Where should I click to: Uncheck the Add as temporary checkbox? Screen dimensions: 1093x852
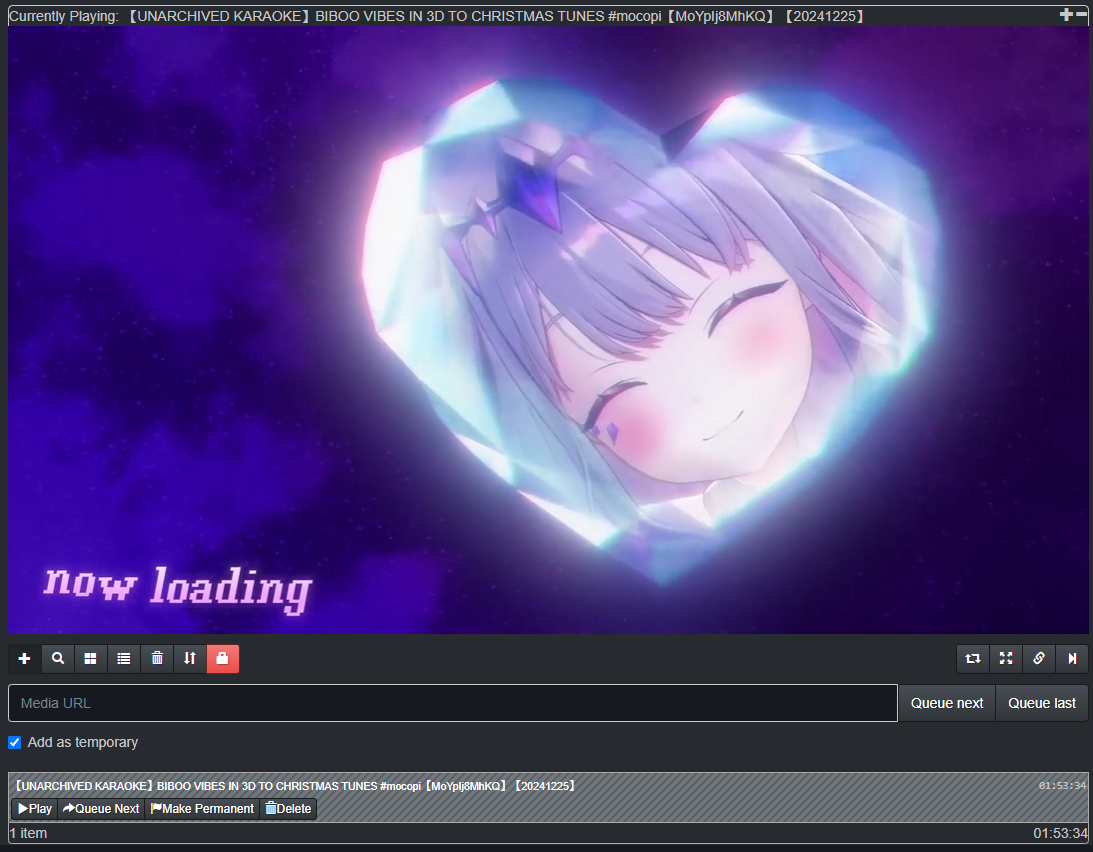pyautogui.click(x=15, y=743)
